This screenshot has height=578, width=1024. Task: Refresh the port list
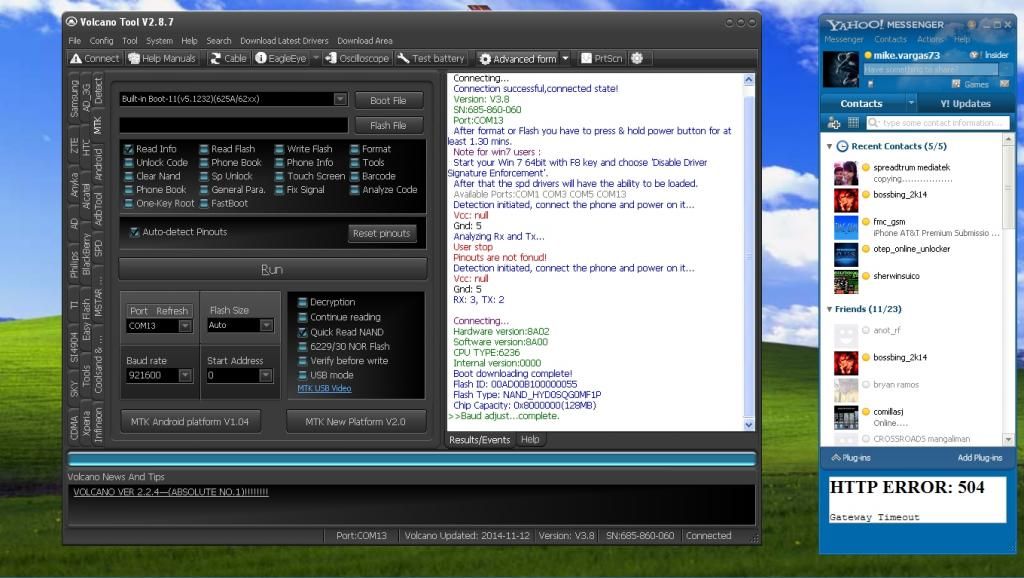click(172, 311)
